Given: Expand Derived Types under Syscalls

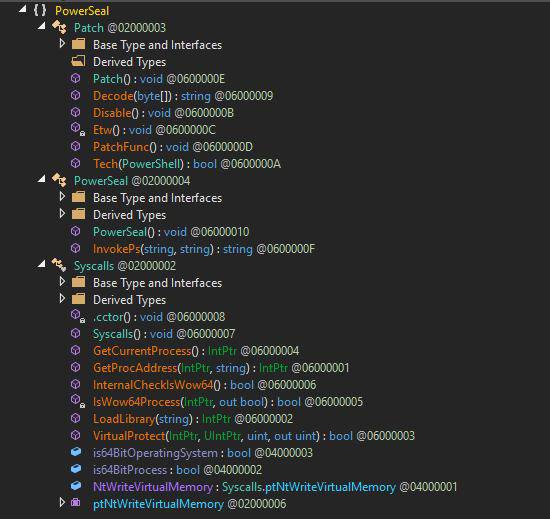Looking at the screenshot, I should (62, 298).
